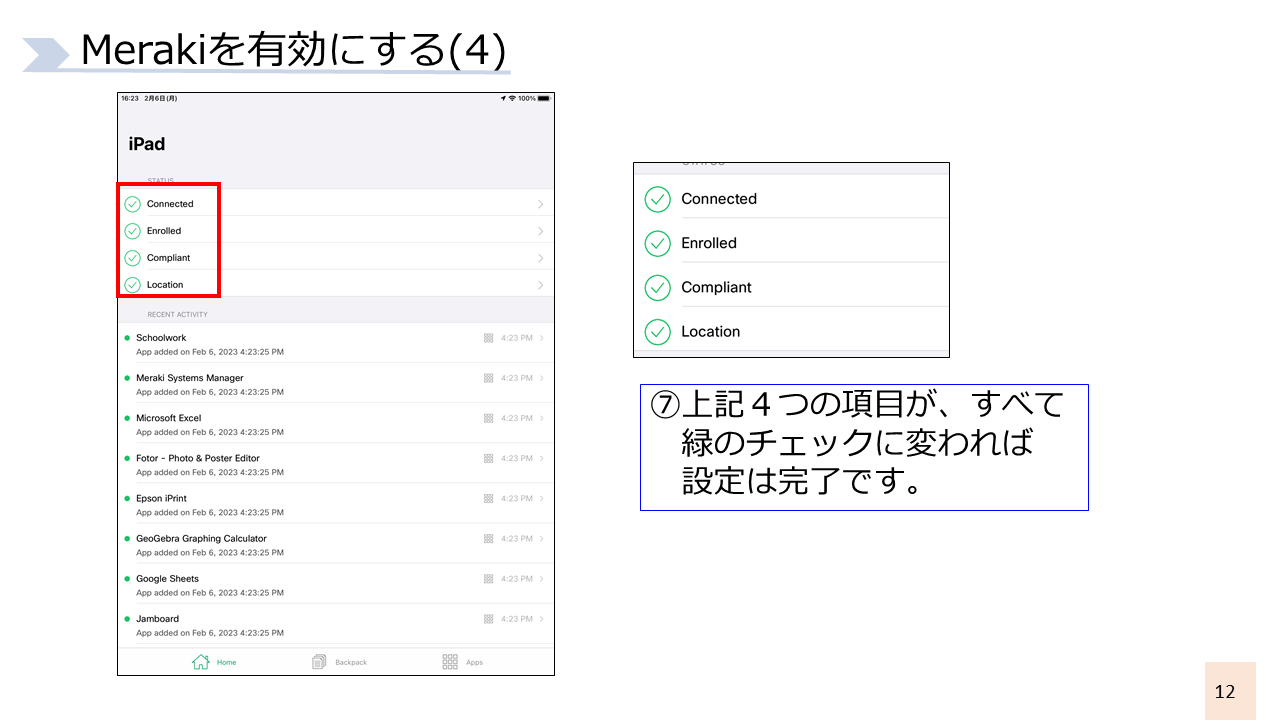Click the slide page number 12
Screen dimensions: 1280x720
(1225, 691)
